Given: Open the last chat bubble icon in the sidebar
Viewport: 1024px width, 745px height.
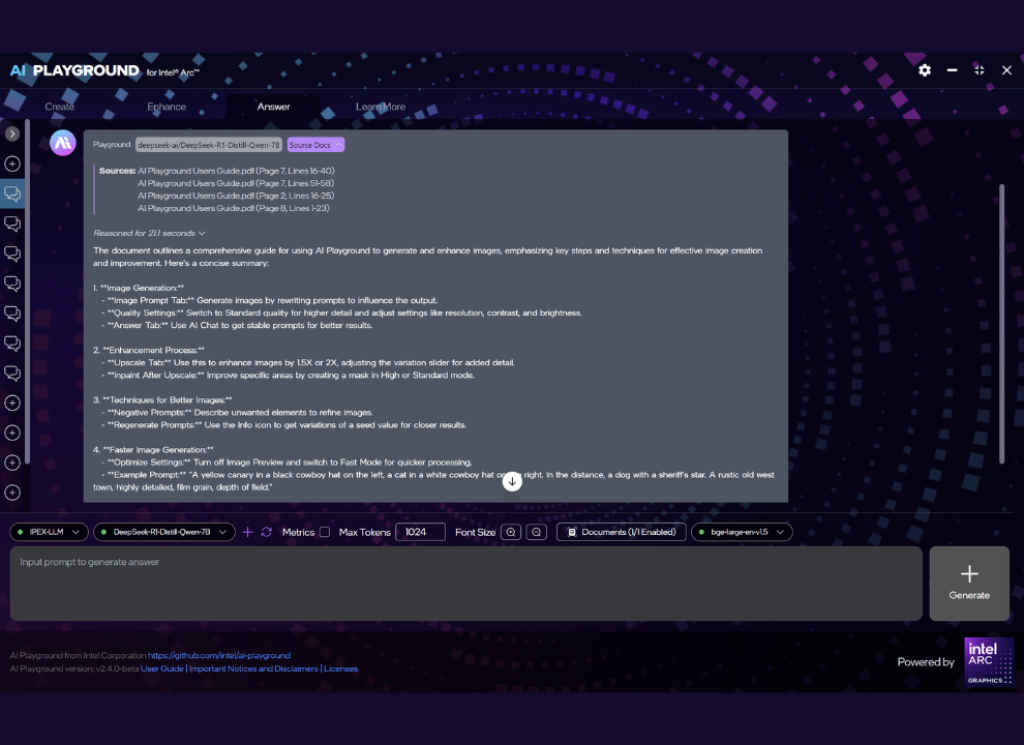Looking at the screenshot, I should click(x=12, y=373).
